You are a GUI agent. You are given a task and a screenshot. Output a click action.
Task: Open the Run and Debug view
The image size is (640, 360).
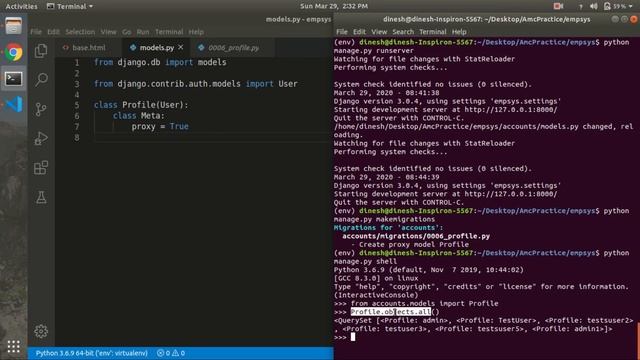(41, 138)
